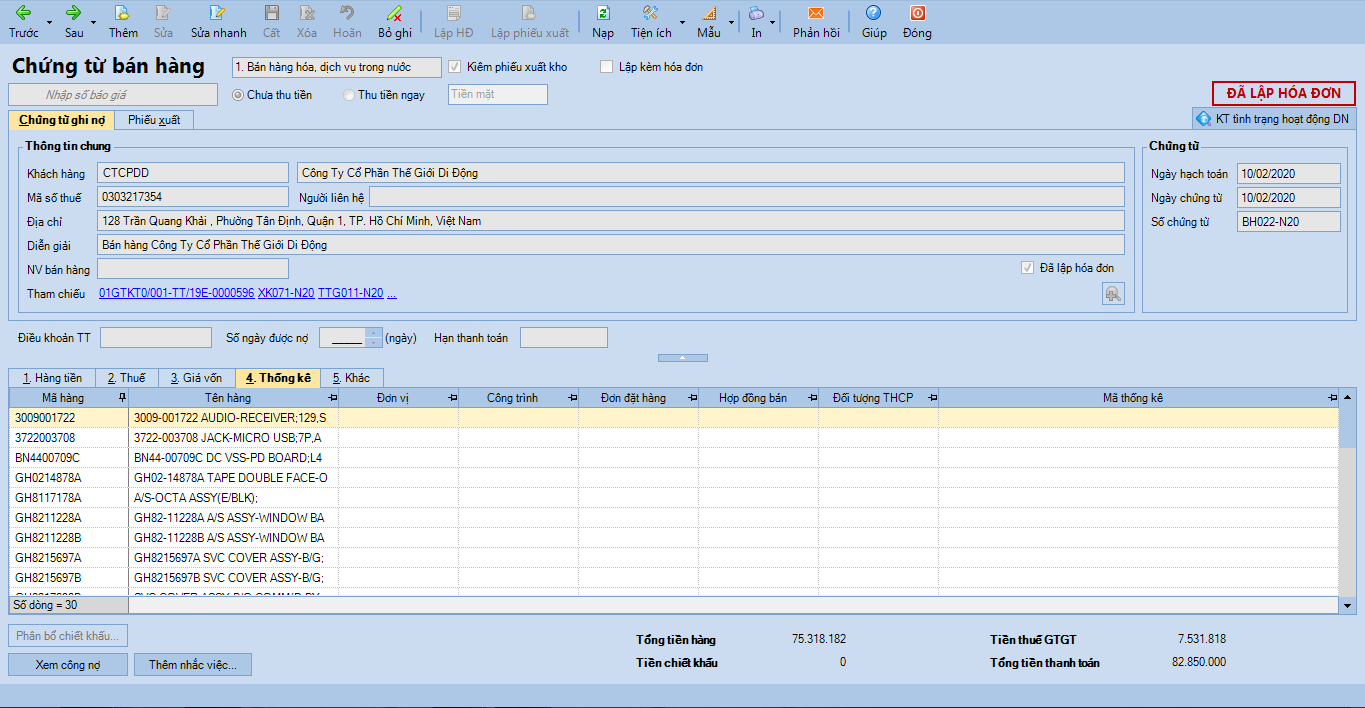
Task: Select the Chưa thu tiền radio button
Action: (x=238, y=95)
